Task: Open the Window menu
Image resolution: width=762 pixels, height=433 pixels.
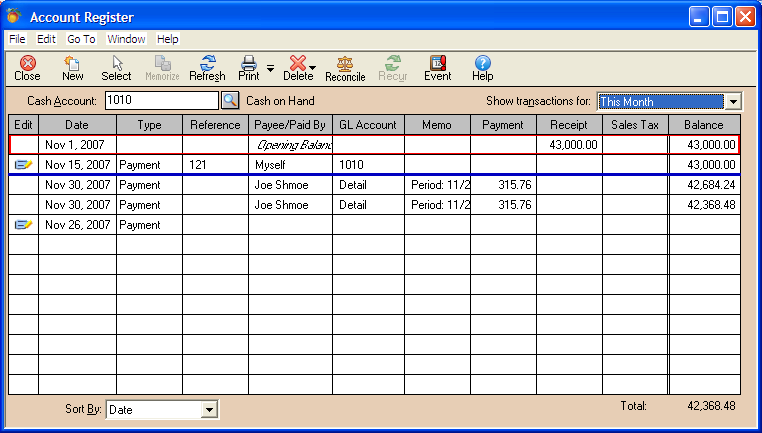Action: point(126,39)
